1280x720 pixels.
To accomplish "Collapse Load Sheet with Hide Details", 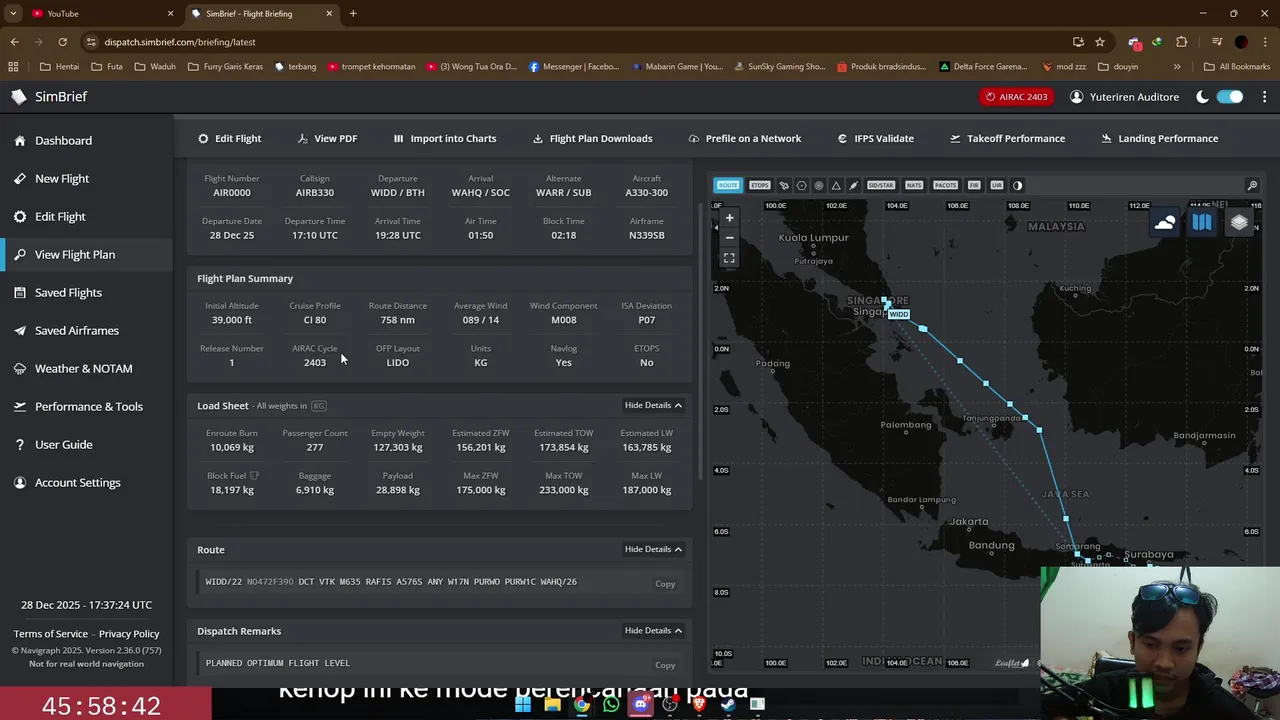I will pos(653,405).
